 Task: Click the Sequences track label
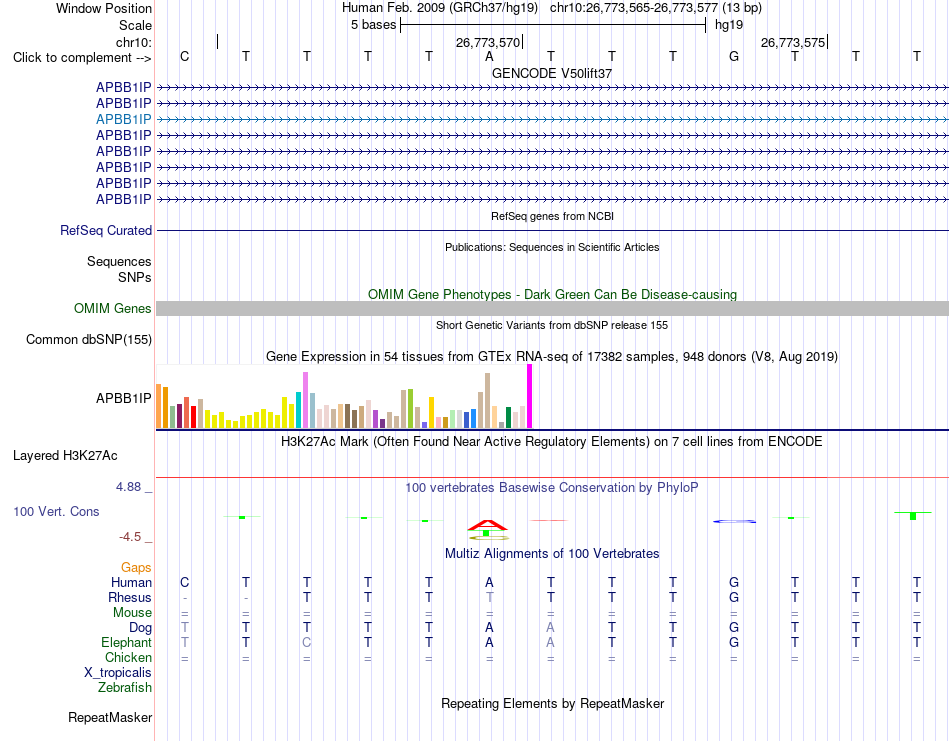(119, 261)
